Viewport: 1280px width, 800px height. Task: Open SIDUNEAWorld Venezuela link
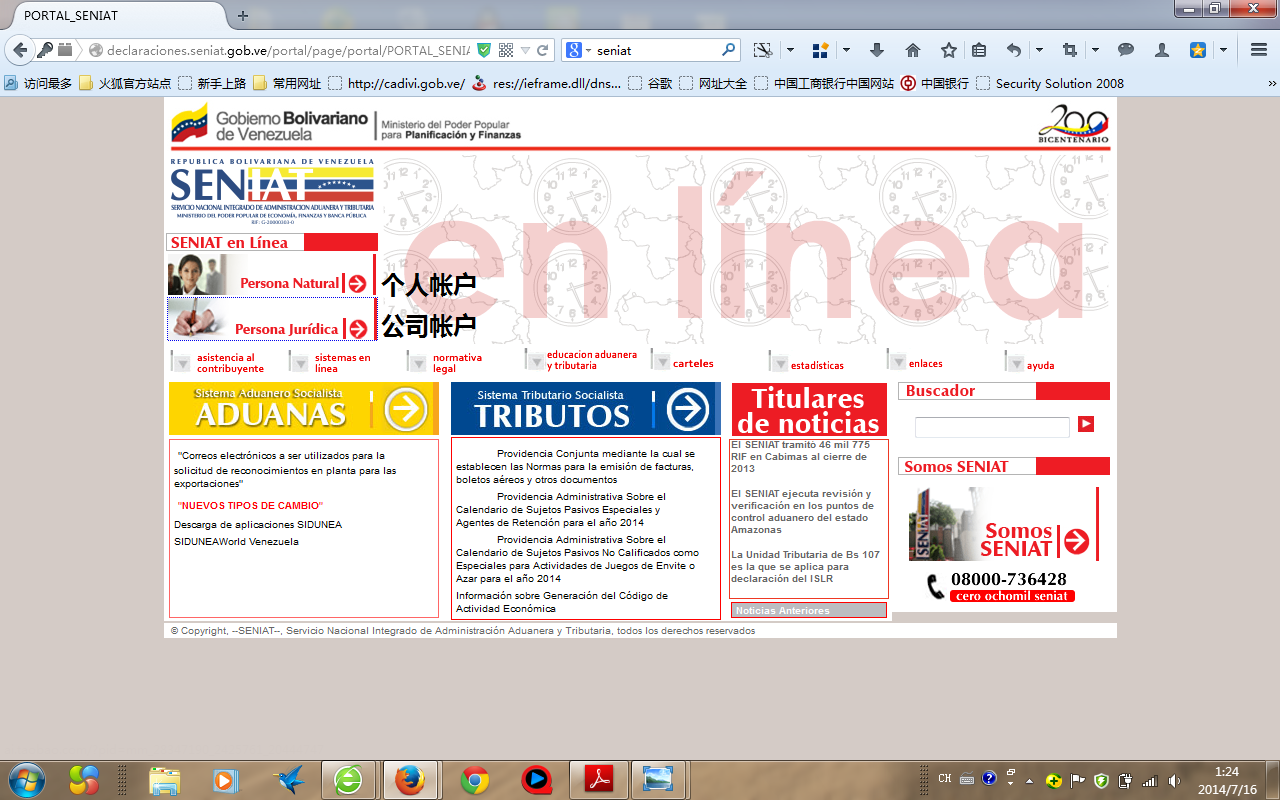pyautogui.click(x=236, y=542)
